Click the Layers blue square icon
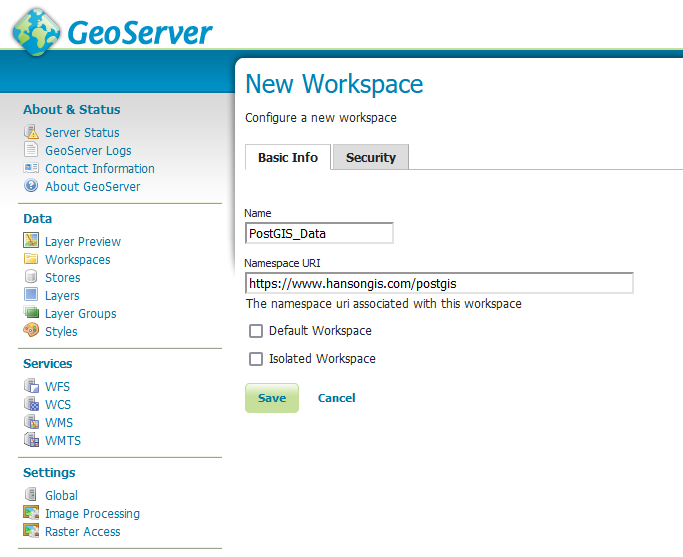 31,295
